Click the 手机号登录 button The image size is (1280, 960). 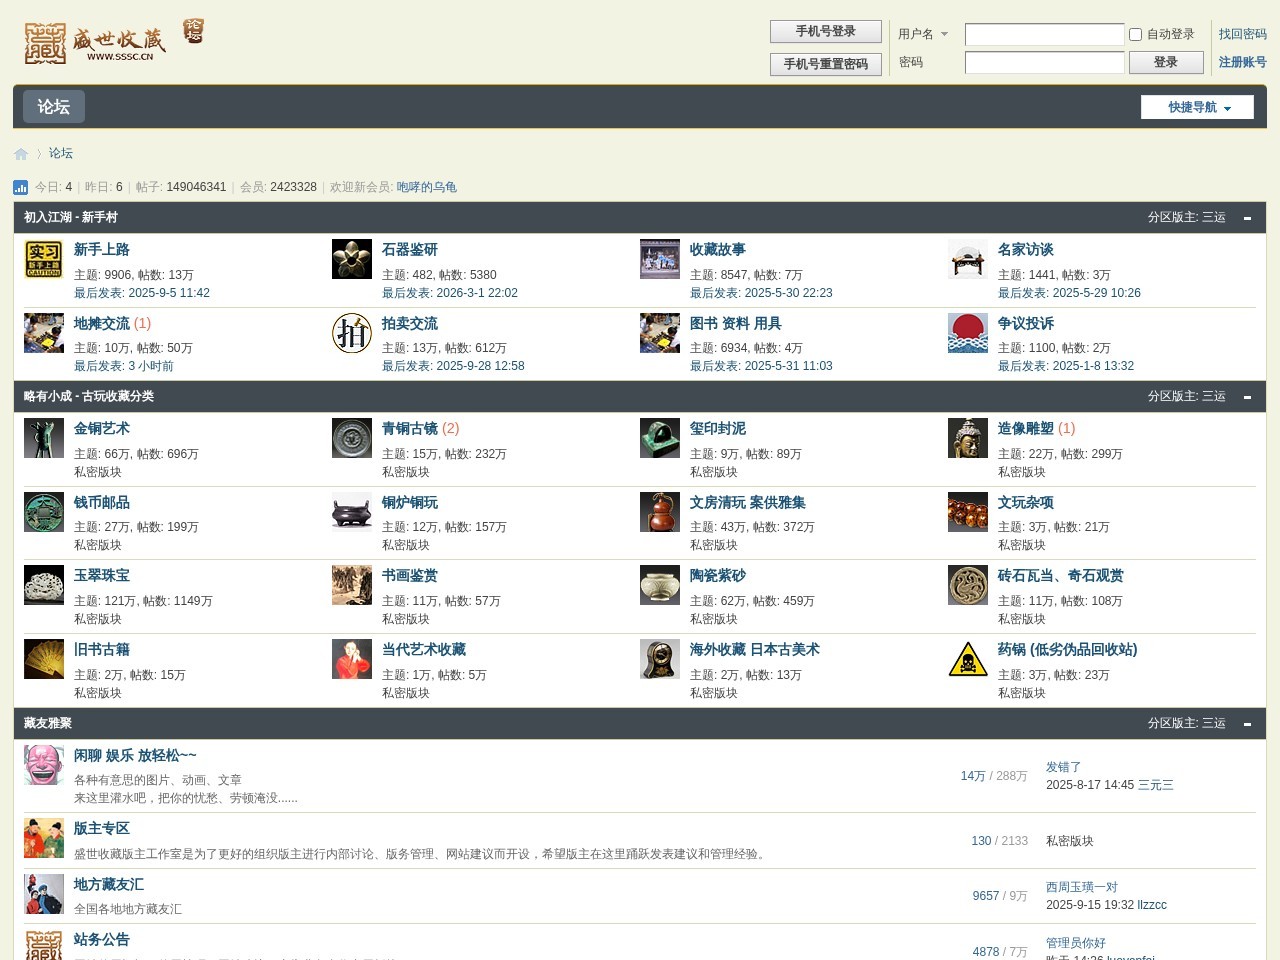(x=825, y=32)
